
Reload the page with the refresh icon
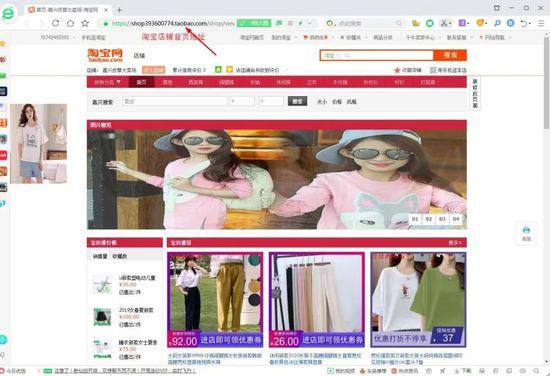(55, 23)
